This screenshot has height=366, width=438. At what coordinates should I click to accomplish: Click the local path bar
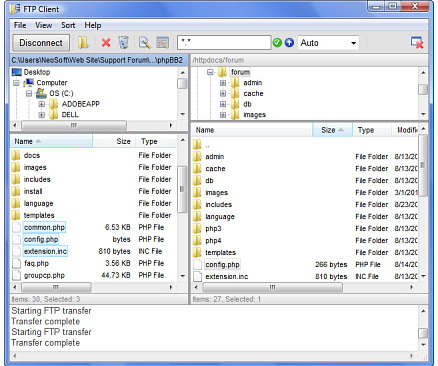99,60
